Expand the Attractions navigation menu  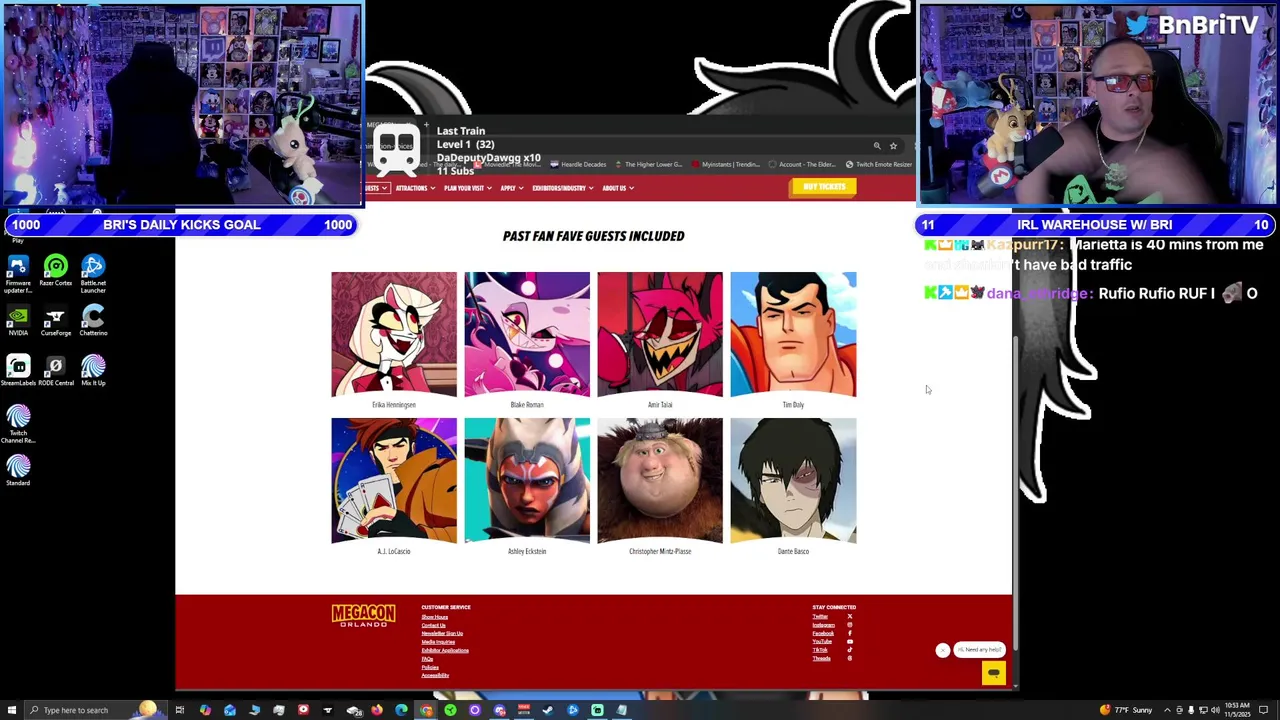[x=414, y=188]
